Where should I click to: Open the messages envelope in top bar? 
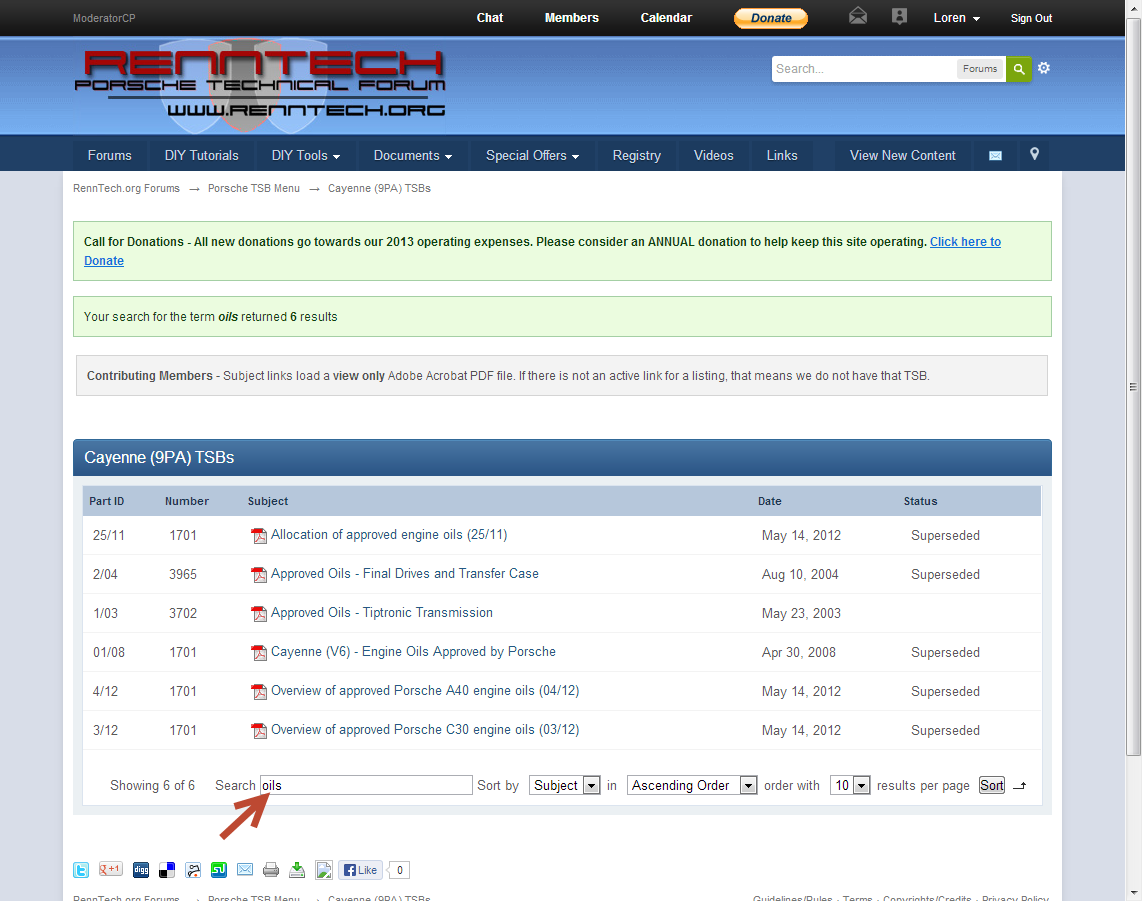(858, 17)
